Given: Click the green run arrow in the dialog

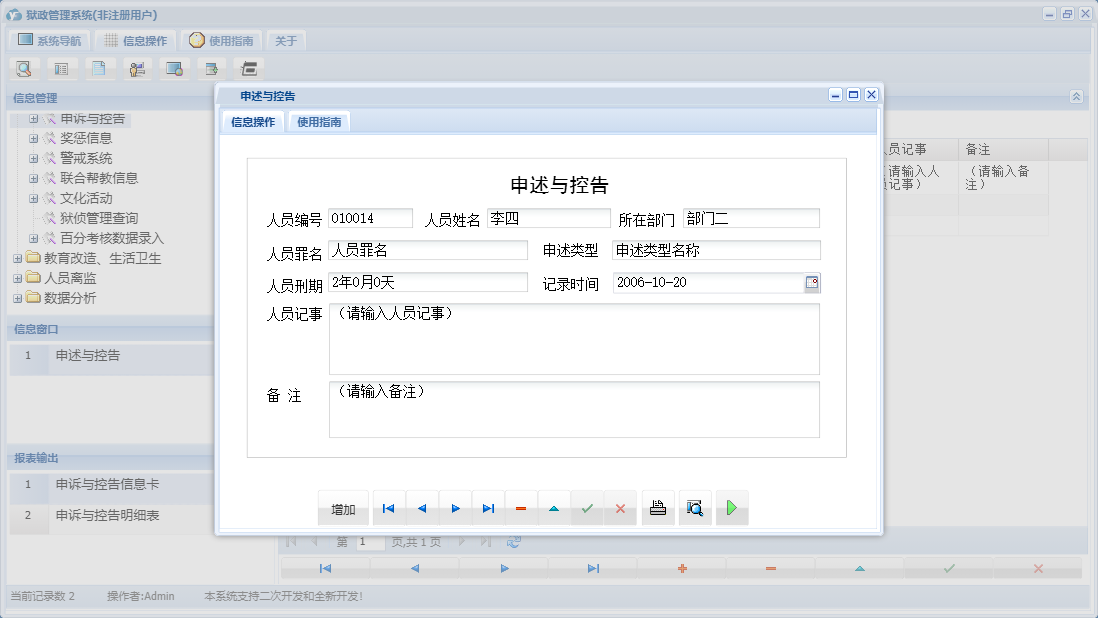Looking at the screenshot, I should coord(732,508).
